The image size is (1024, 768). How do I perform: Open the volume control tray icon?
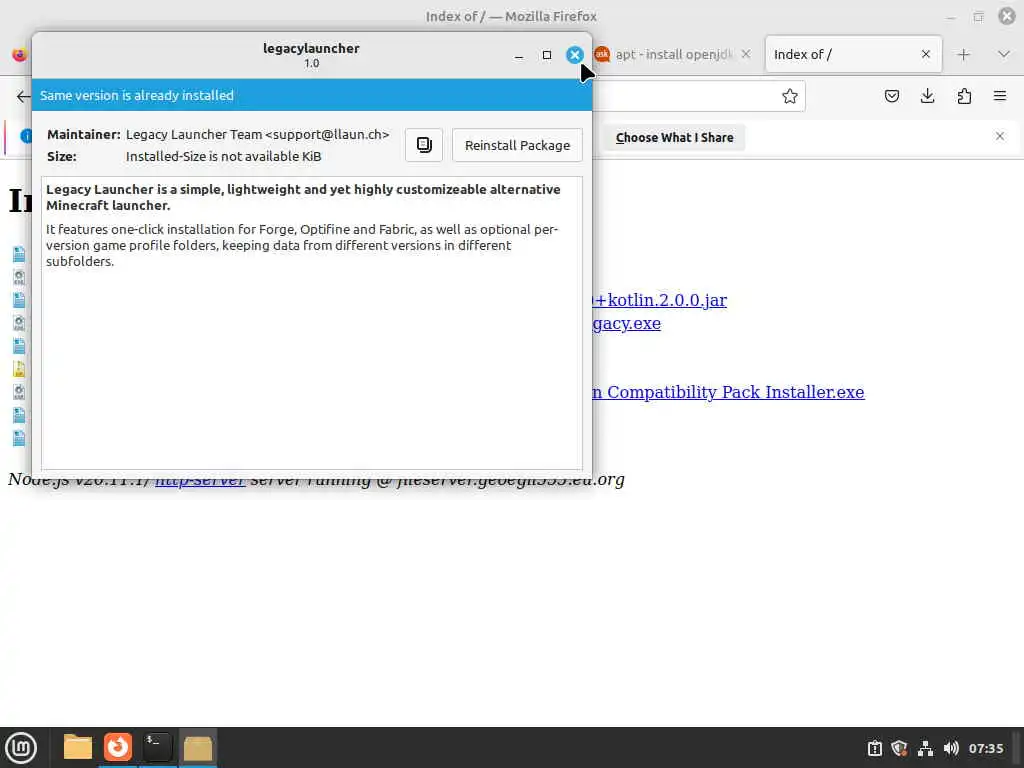(x=951, y=748)
